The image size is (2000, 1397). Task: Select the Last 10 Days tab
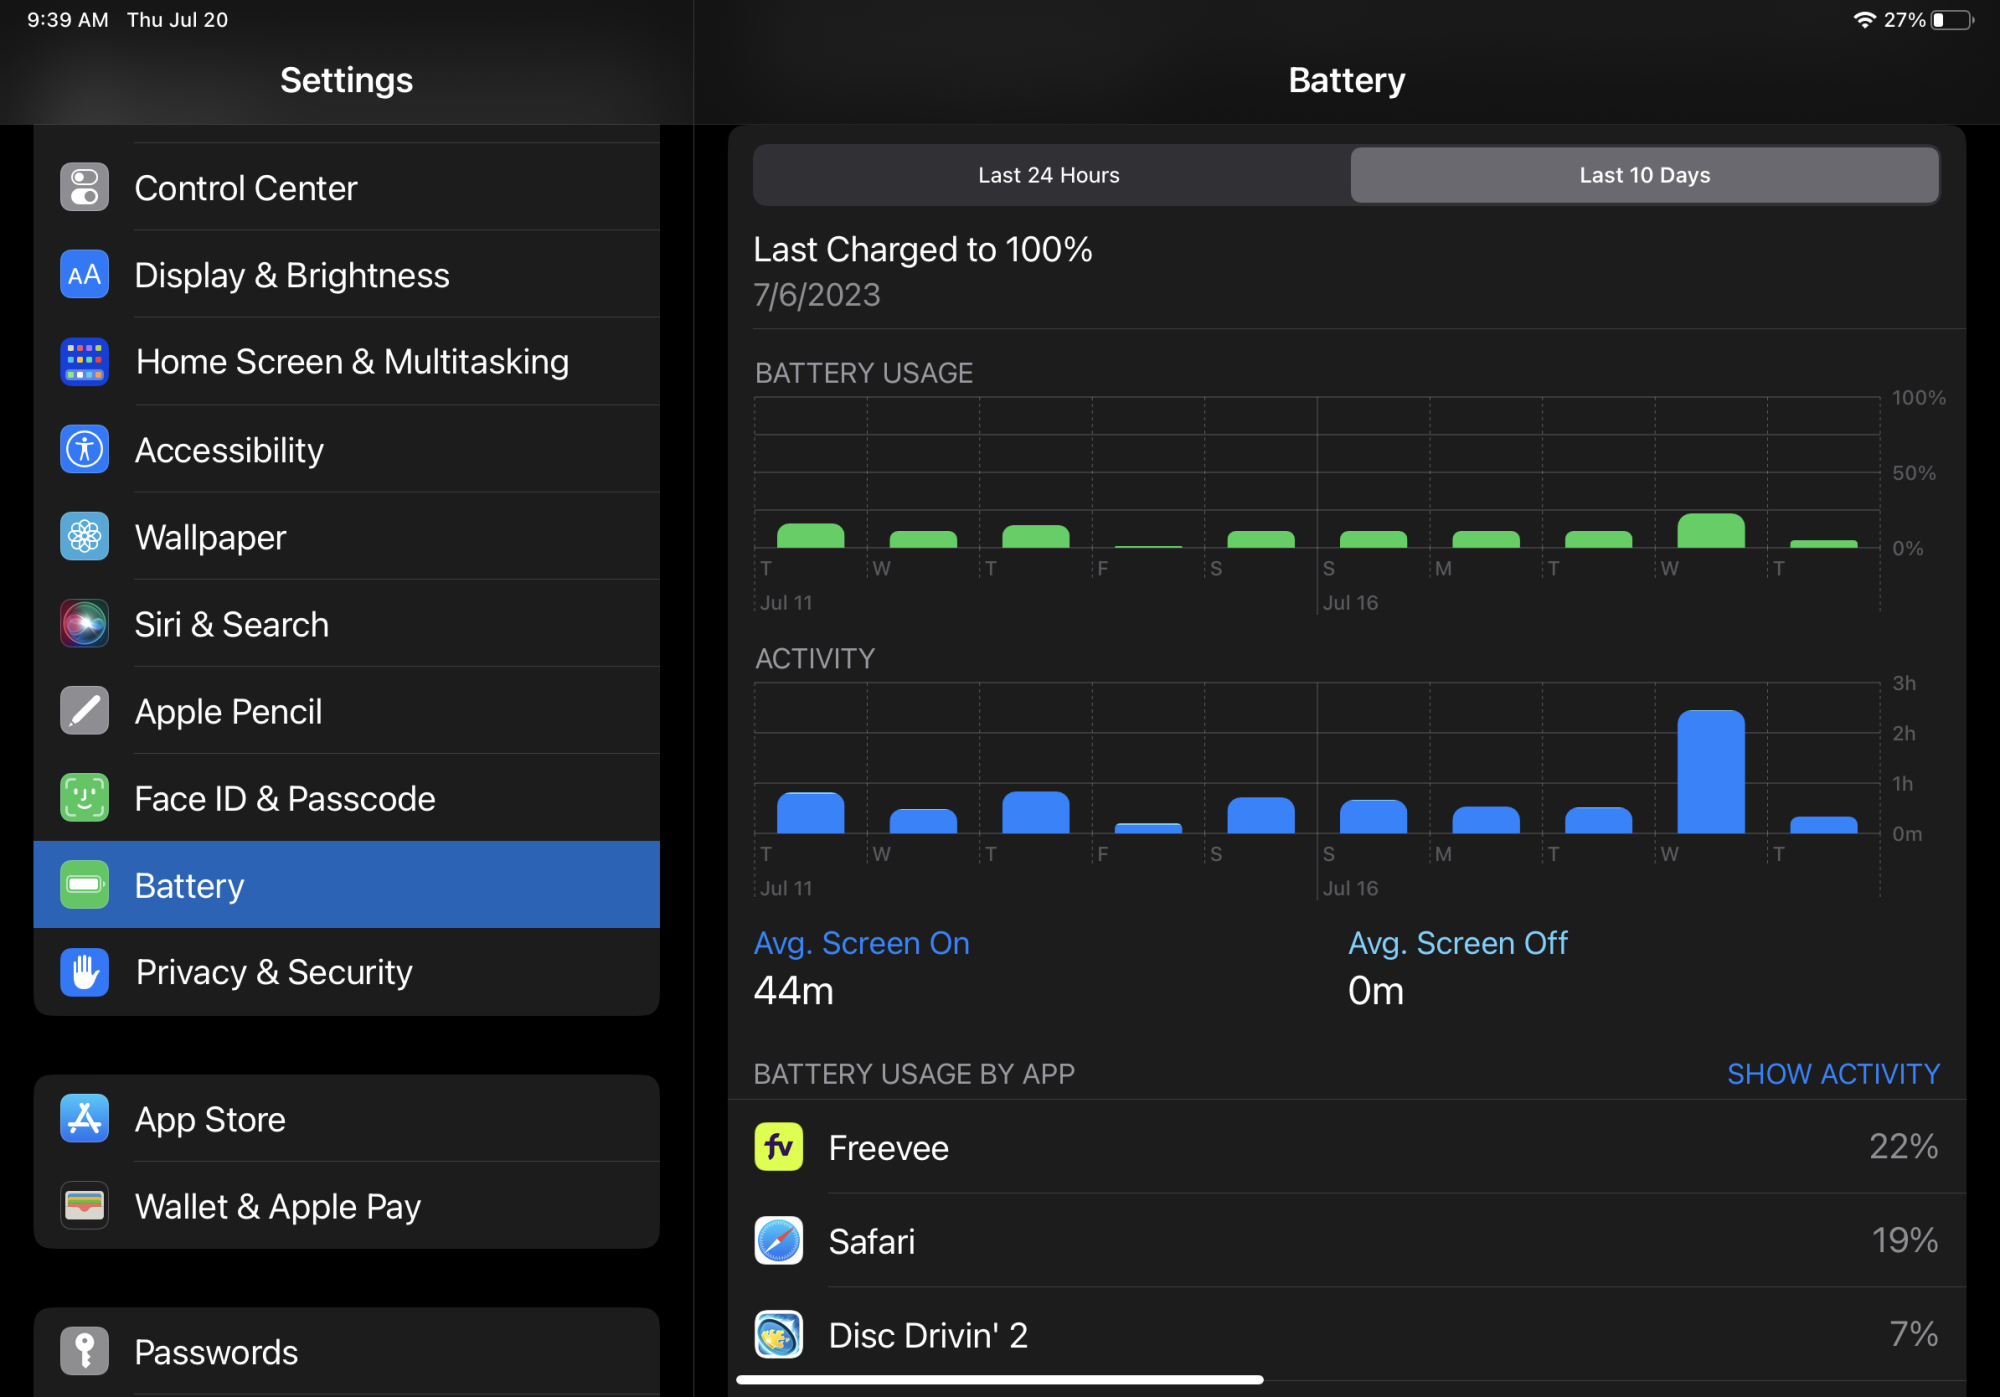click(x=1644, y=175)
